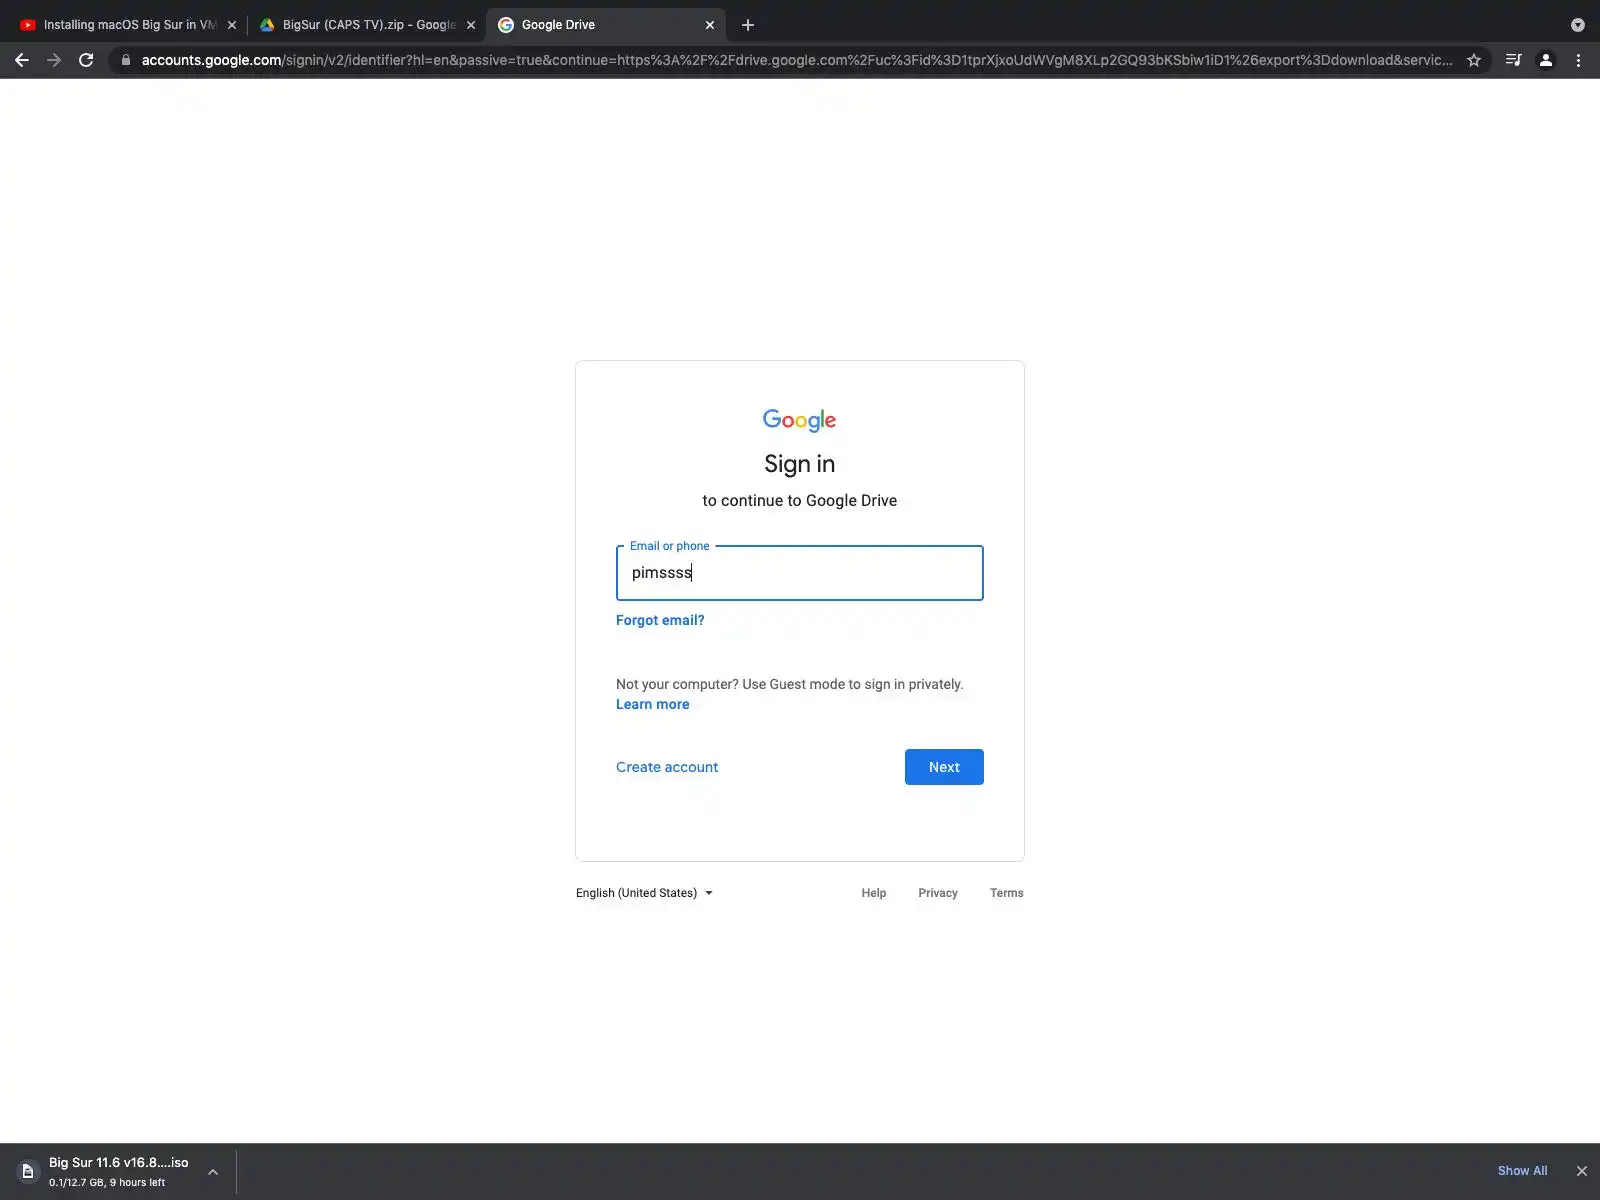
Task: Click the tab search dropdown arrow icon
Action: point(1578,25)
